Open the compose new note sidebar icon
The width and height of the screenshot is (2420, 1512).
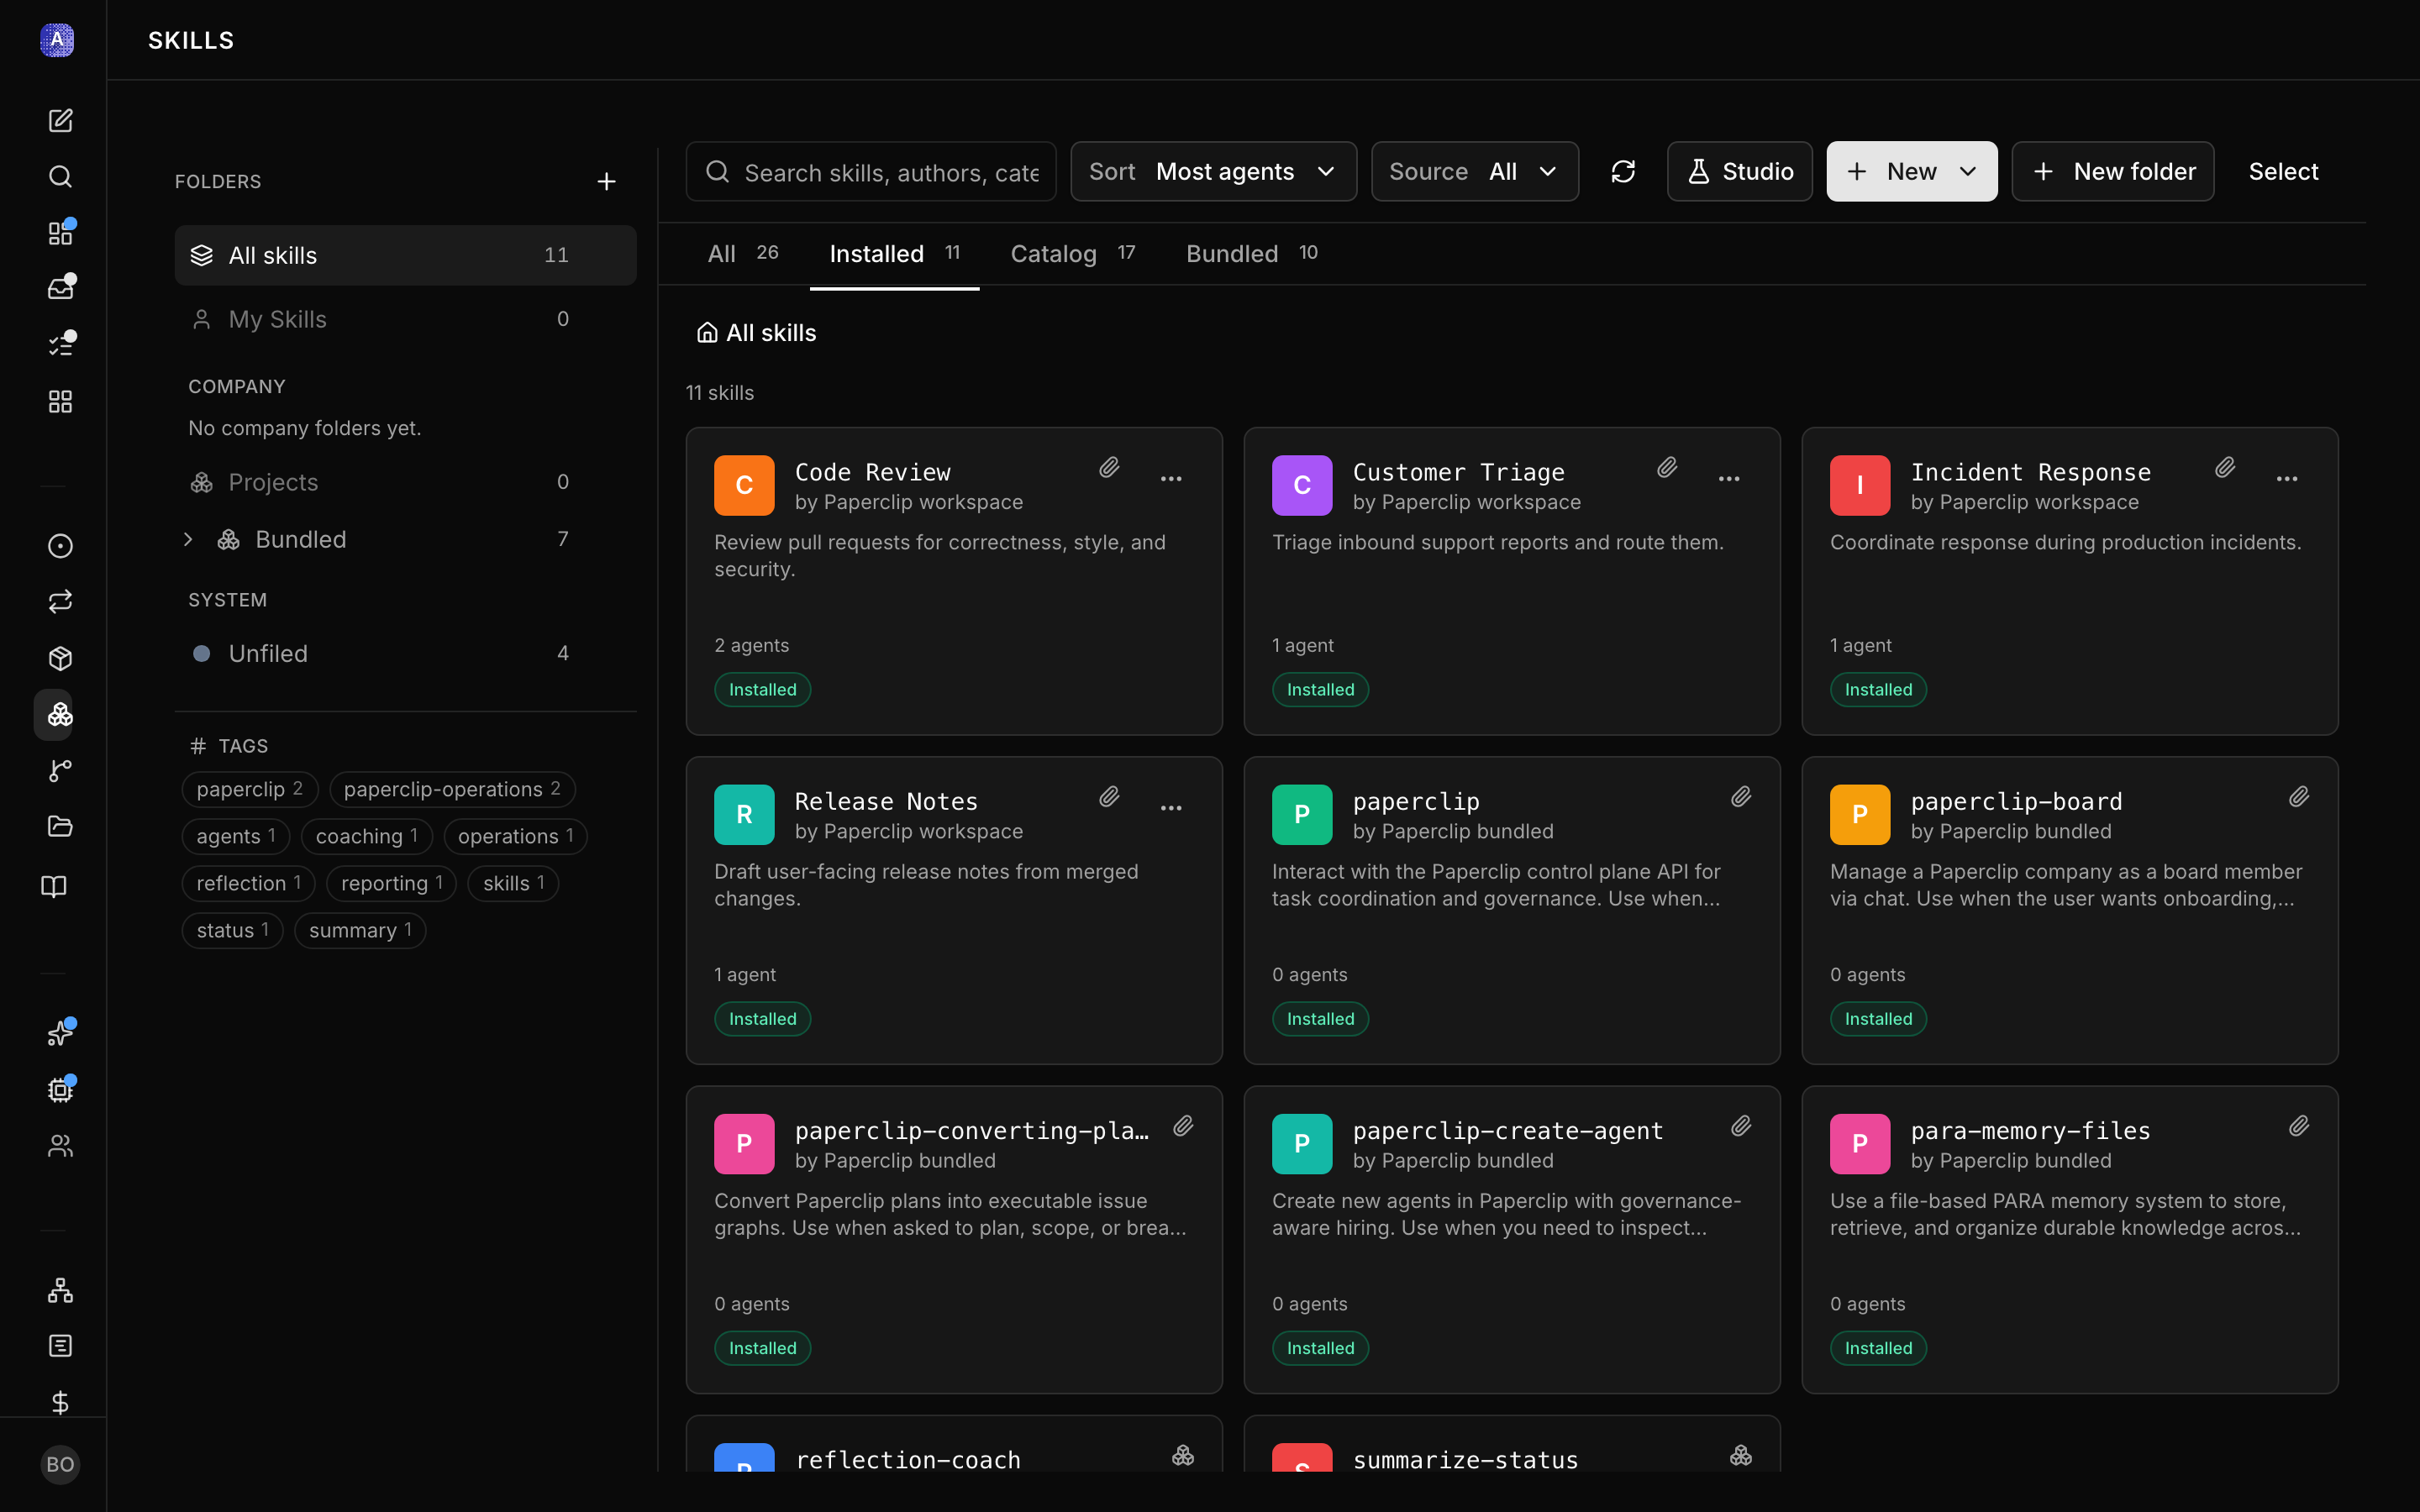click(x=60, y=121)
